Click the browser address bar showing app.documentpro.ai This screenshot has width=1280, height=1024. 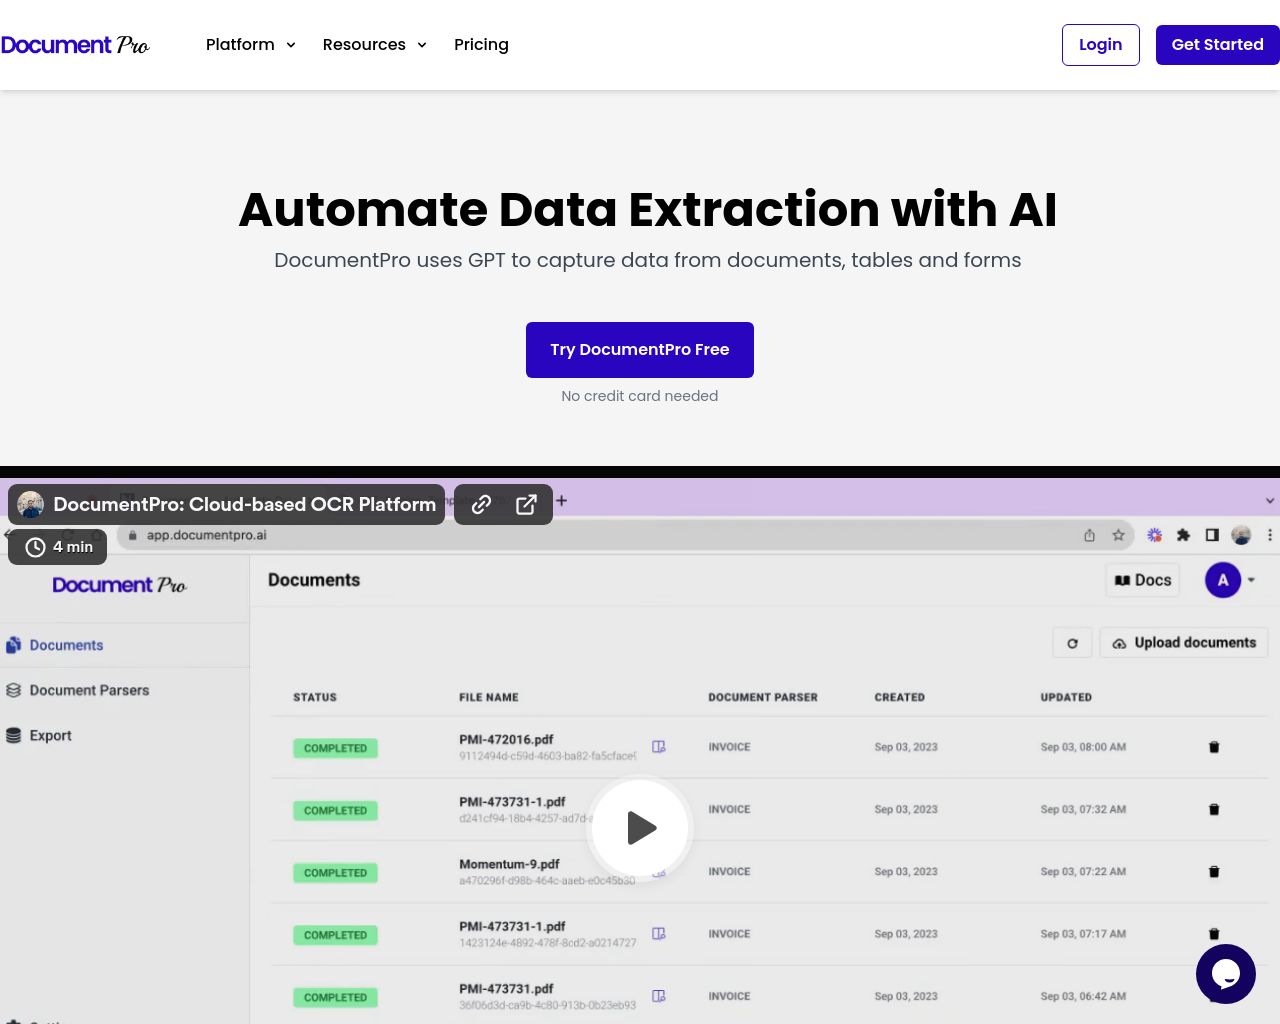pyautogui.click(x=207, y=535)
